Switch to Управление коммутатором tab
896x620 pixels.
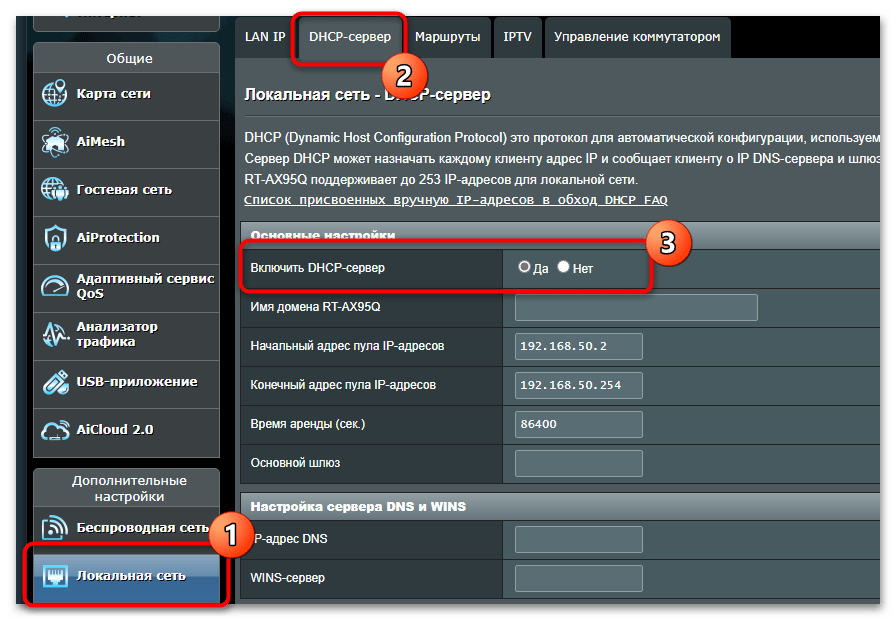[636, 37]
